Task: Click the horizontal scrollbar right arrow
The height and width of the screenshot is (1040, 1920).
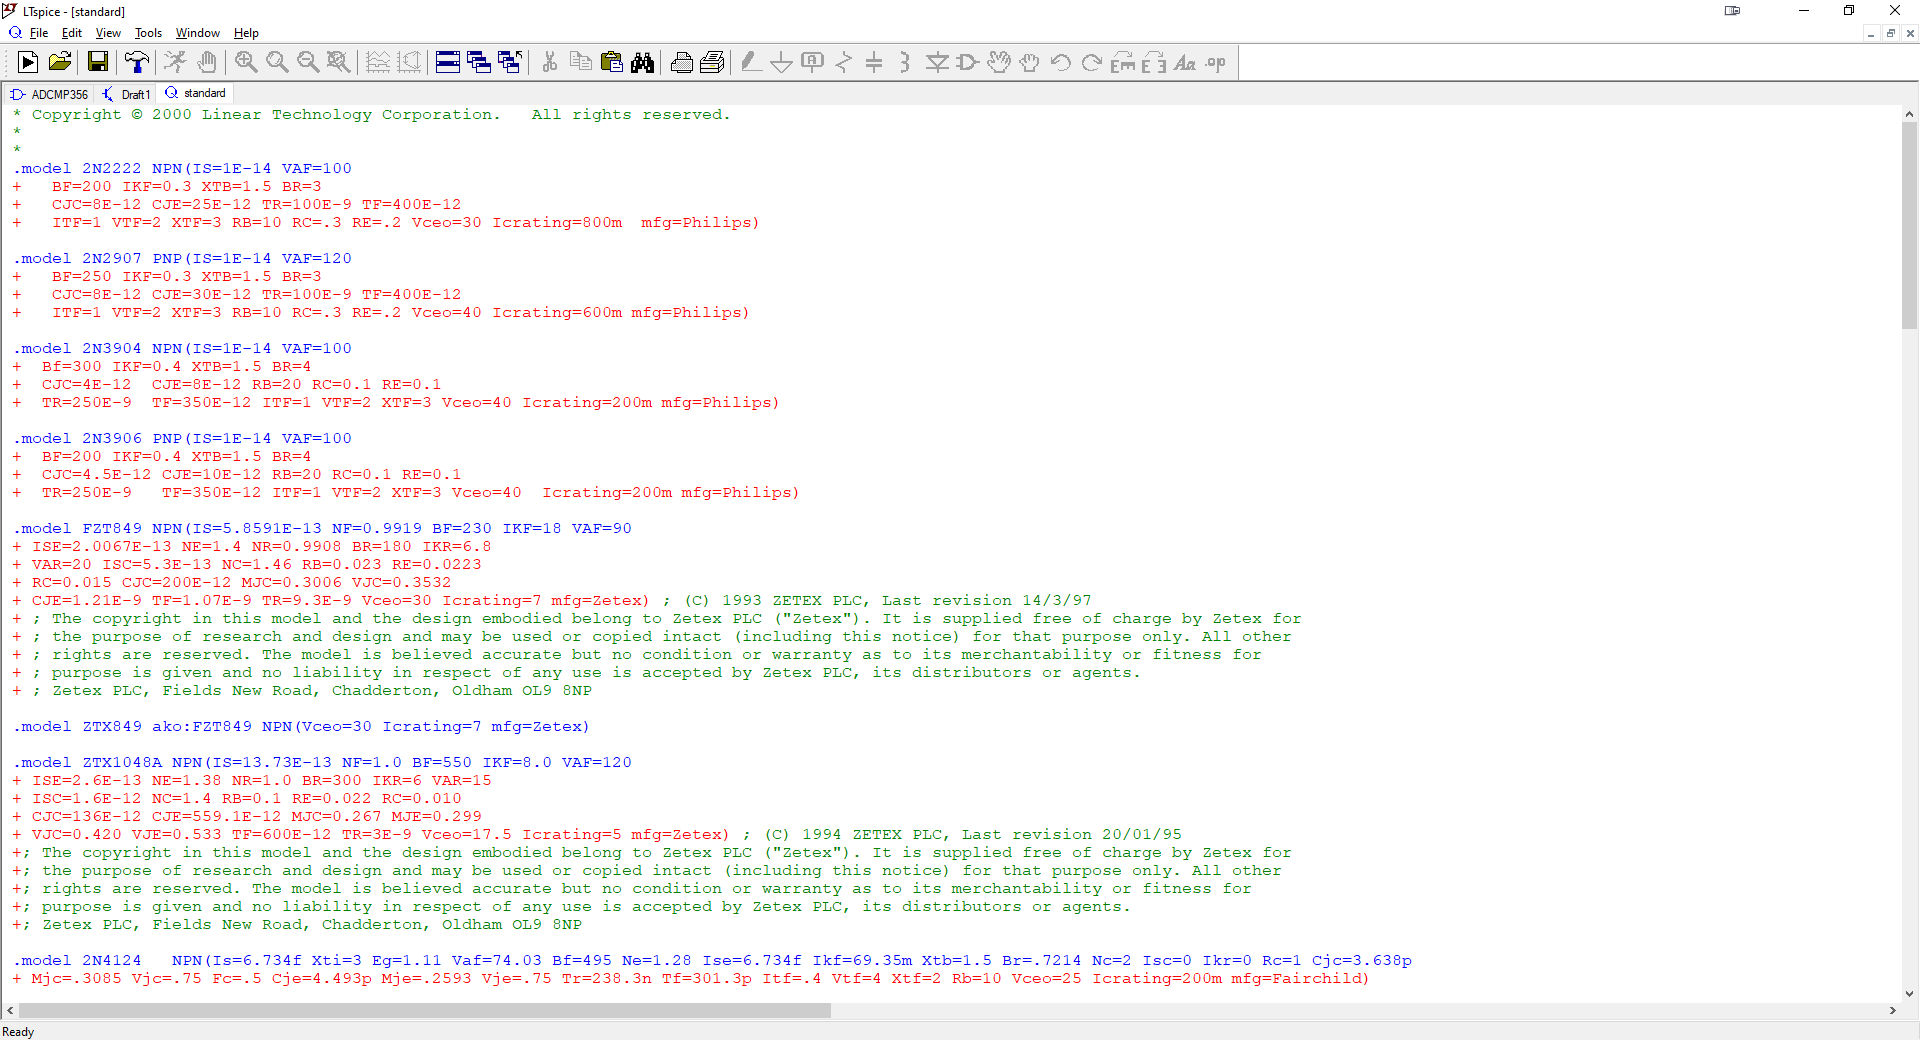Action: point(1892,1011)
